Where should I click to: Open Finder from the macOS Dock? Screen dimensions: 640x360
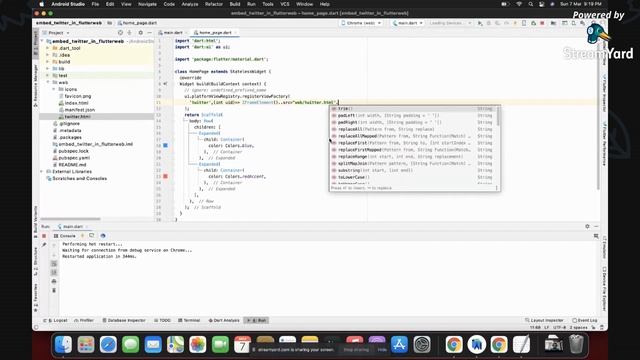(x=63, y=345)
